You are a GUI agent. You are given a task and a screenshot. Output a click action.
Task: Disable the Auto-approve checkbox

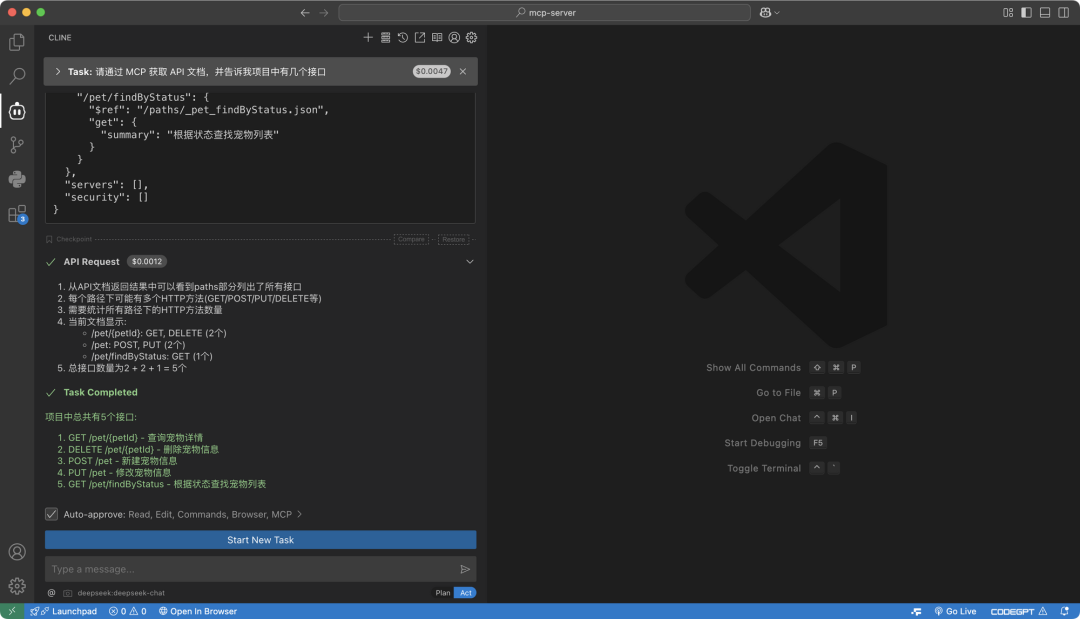(51, 514)
